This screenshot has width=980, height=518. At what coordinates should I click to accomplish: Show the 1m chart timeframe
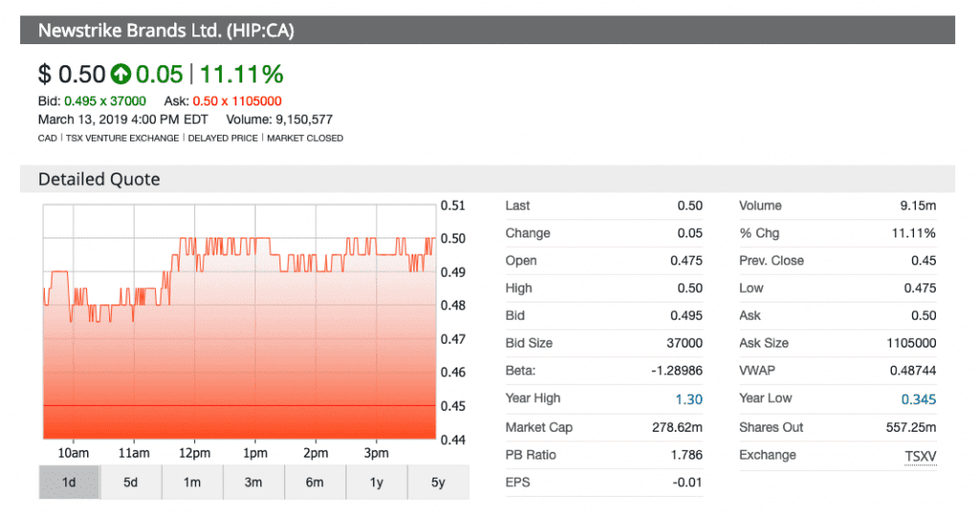pyautogui.click(x=192, y=482)
